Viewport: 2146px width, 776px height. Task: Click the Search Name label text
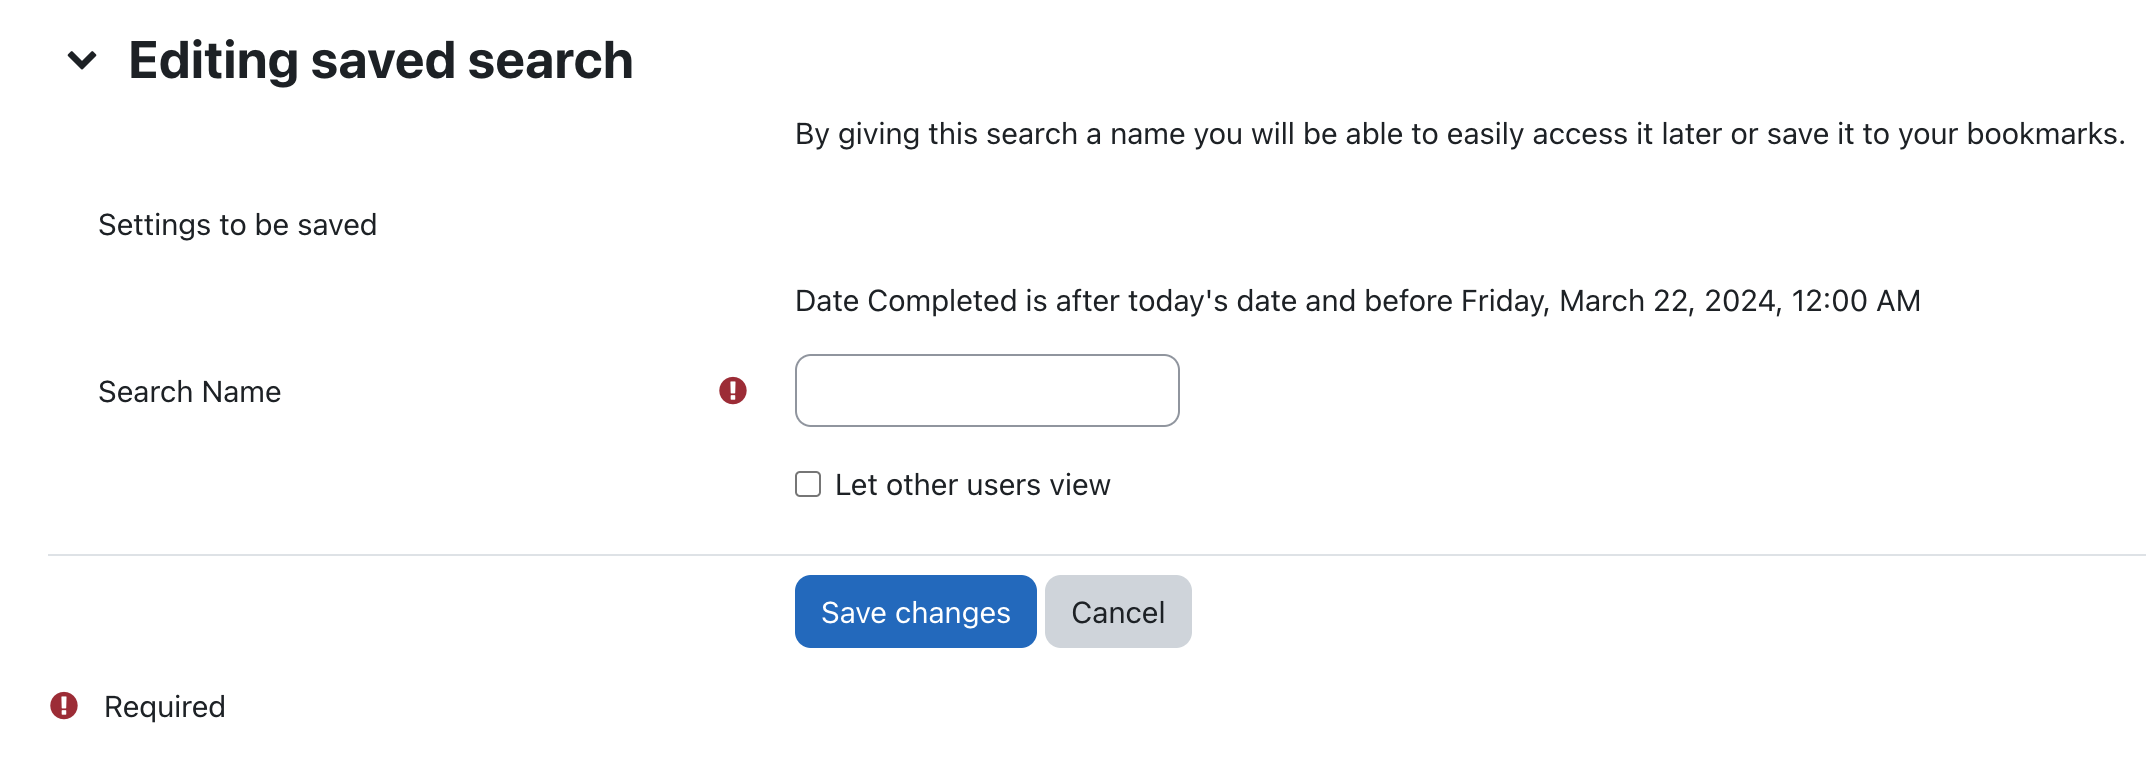pos(189,392)
